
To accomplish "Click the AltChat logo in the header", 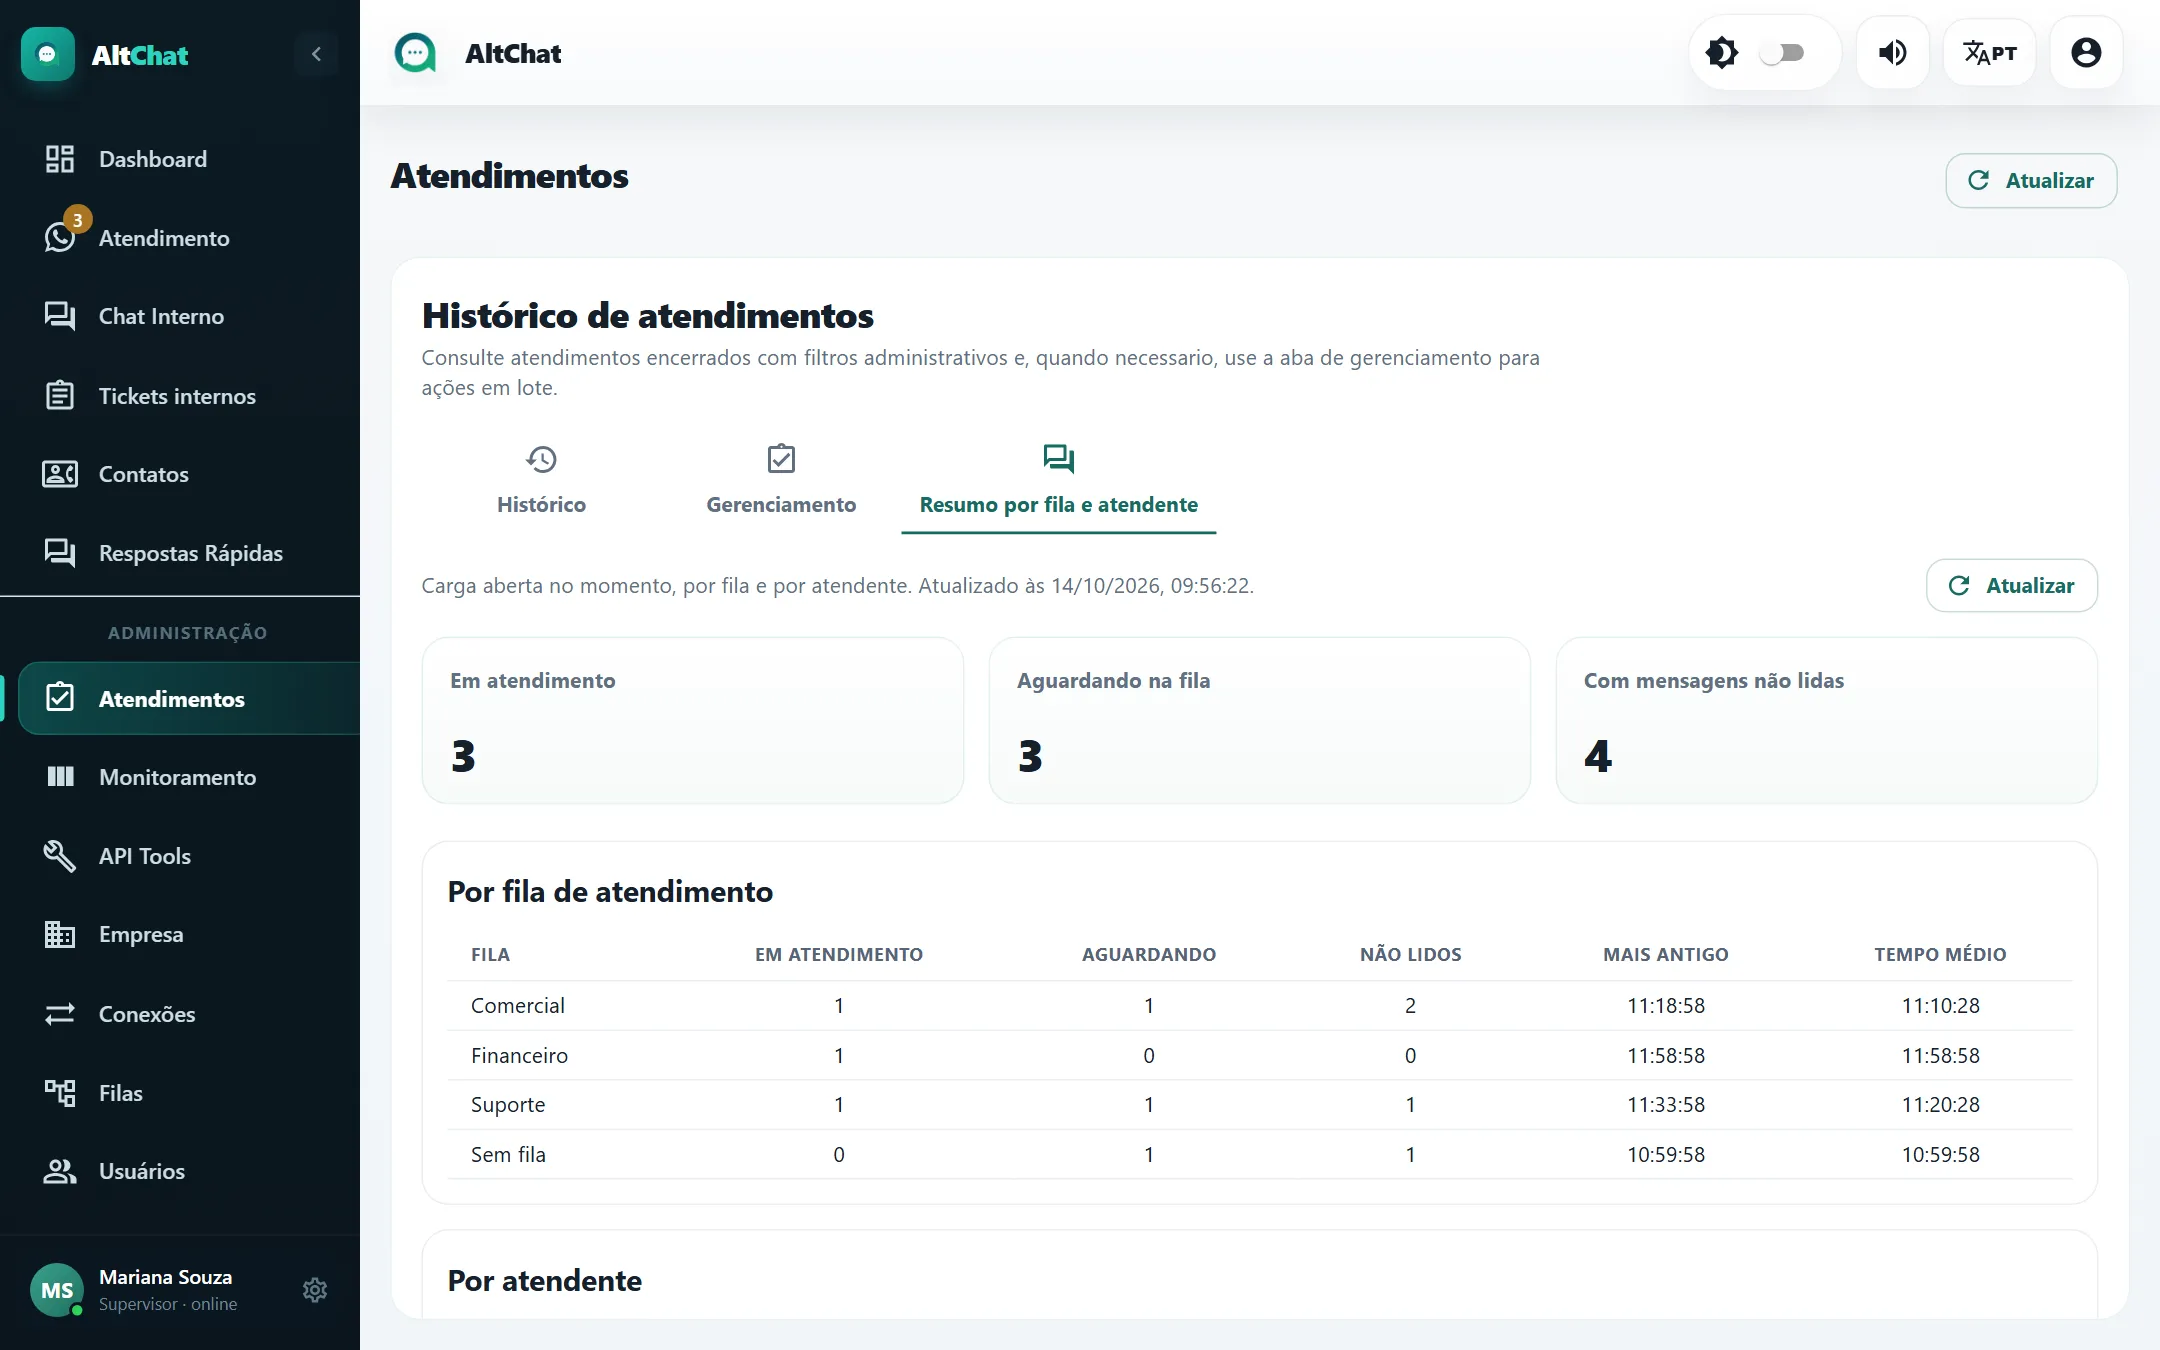I will [x=415, y=53].
